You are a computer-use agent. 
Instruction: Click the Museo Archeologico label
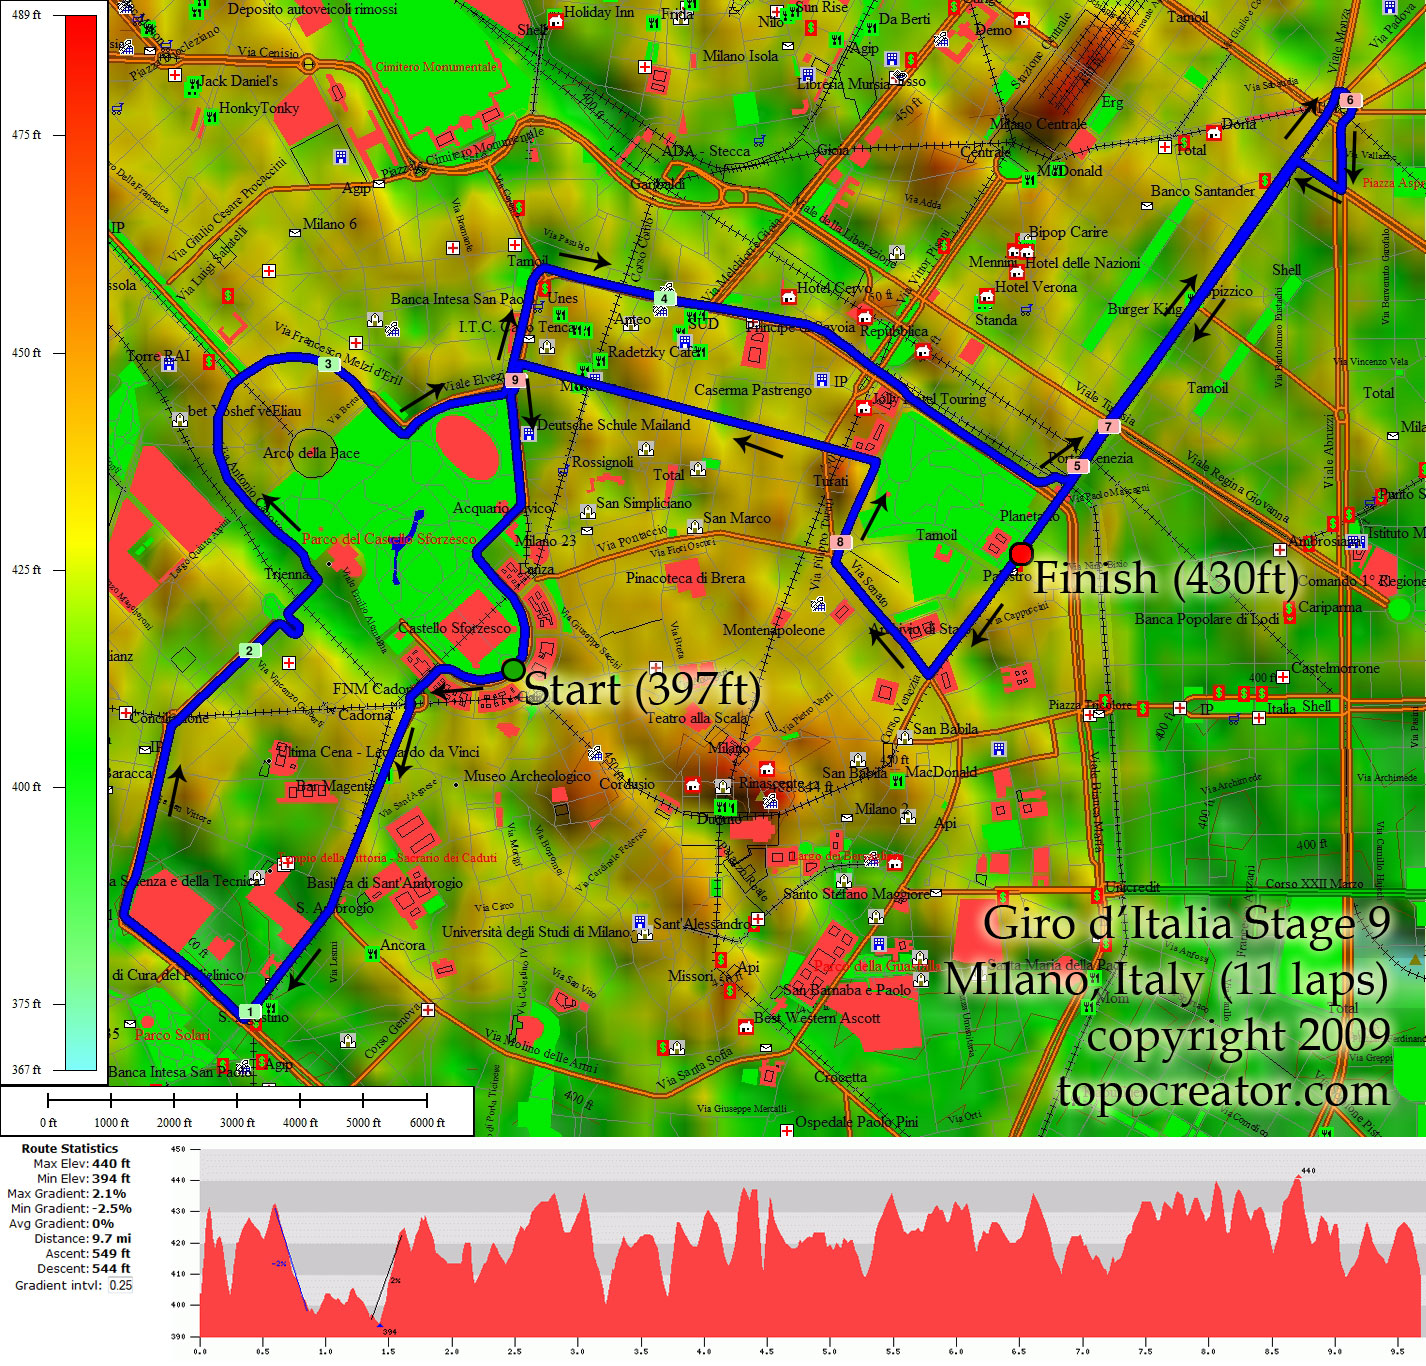tap(527, 776)
